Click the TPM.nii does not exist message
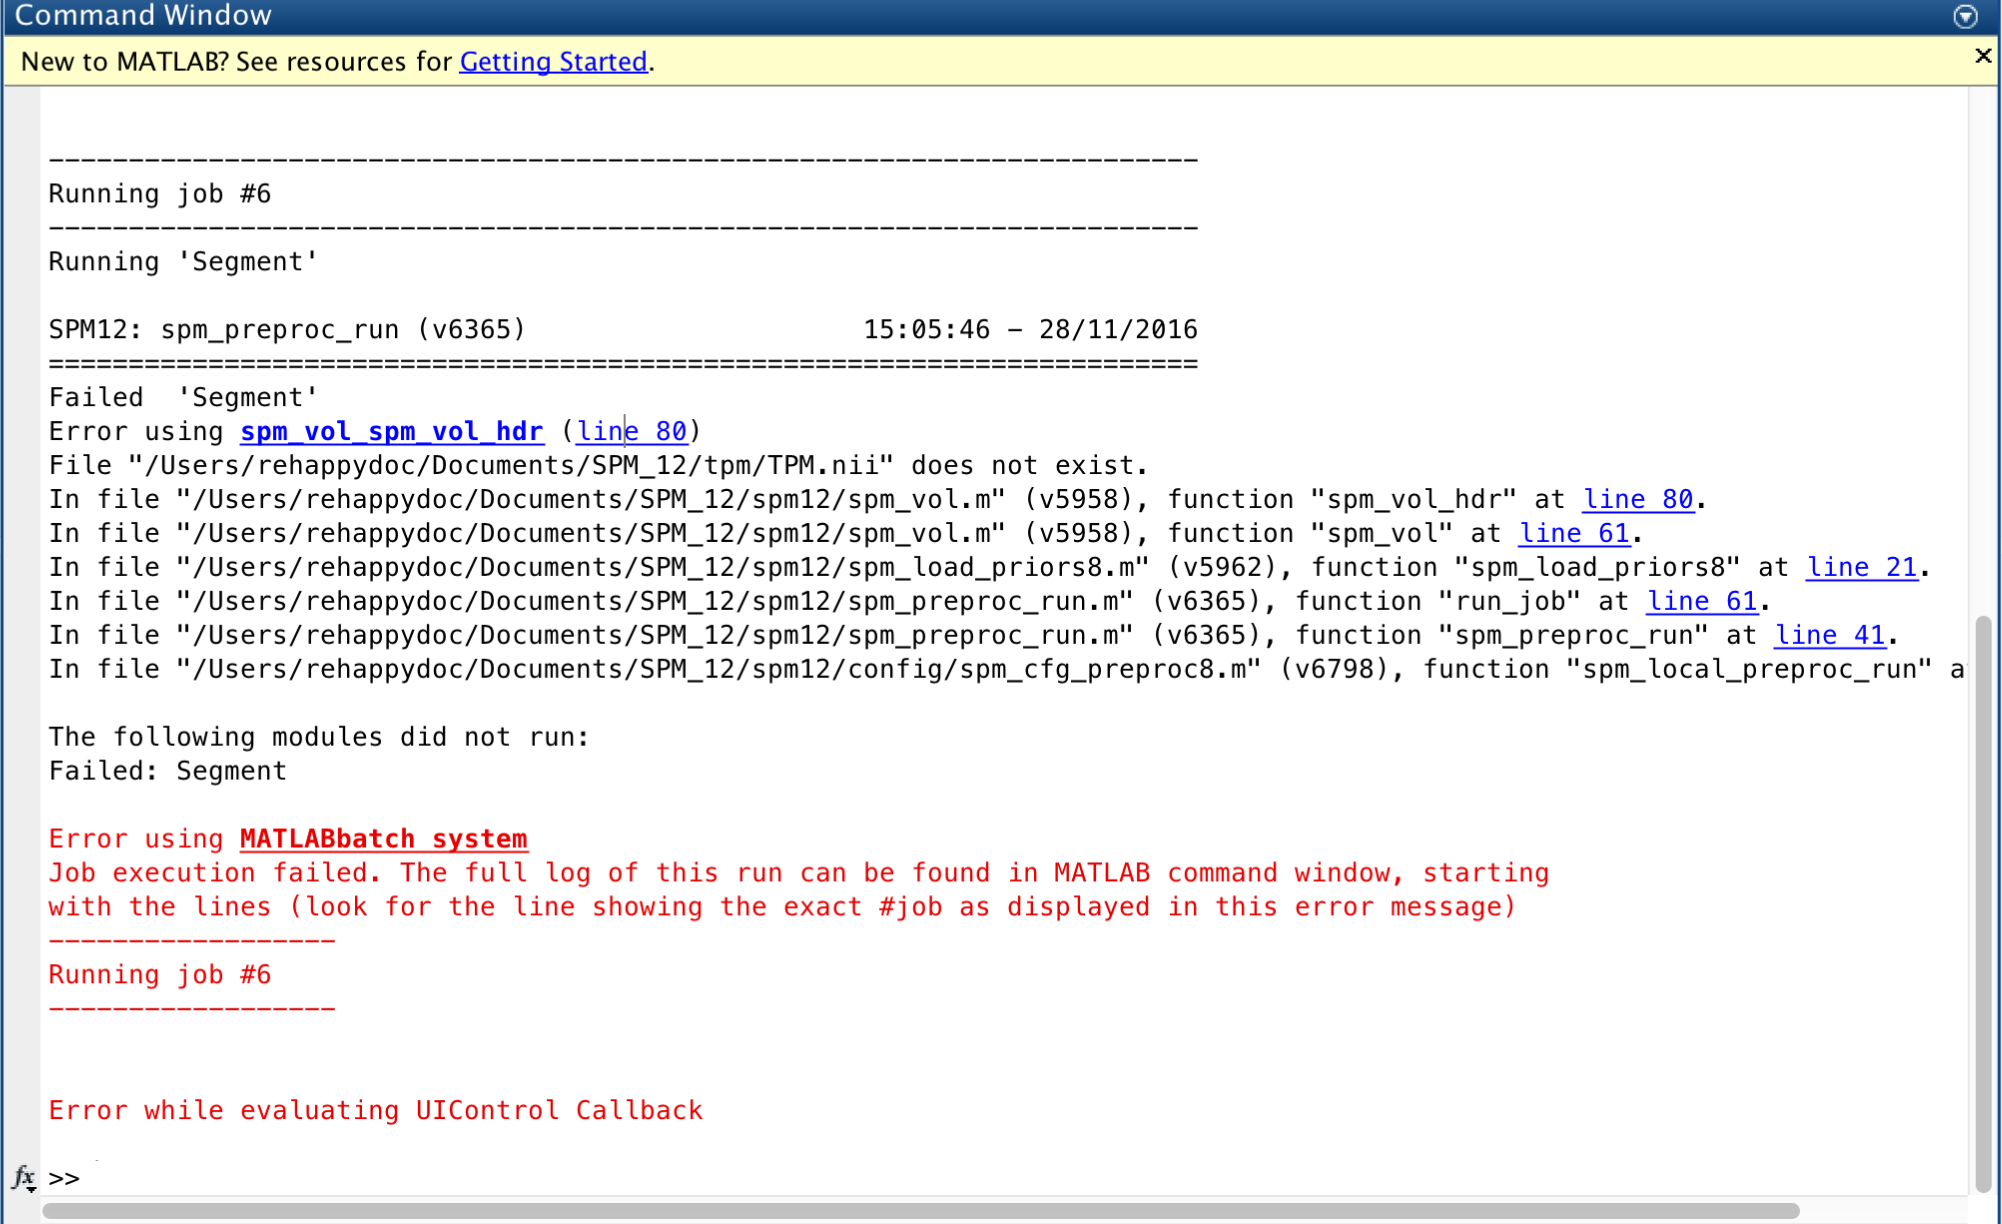This screenshot has height=1224, width=2002. 598,465
